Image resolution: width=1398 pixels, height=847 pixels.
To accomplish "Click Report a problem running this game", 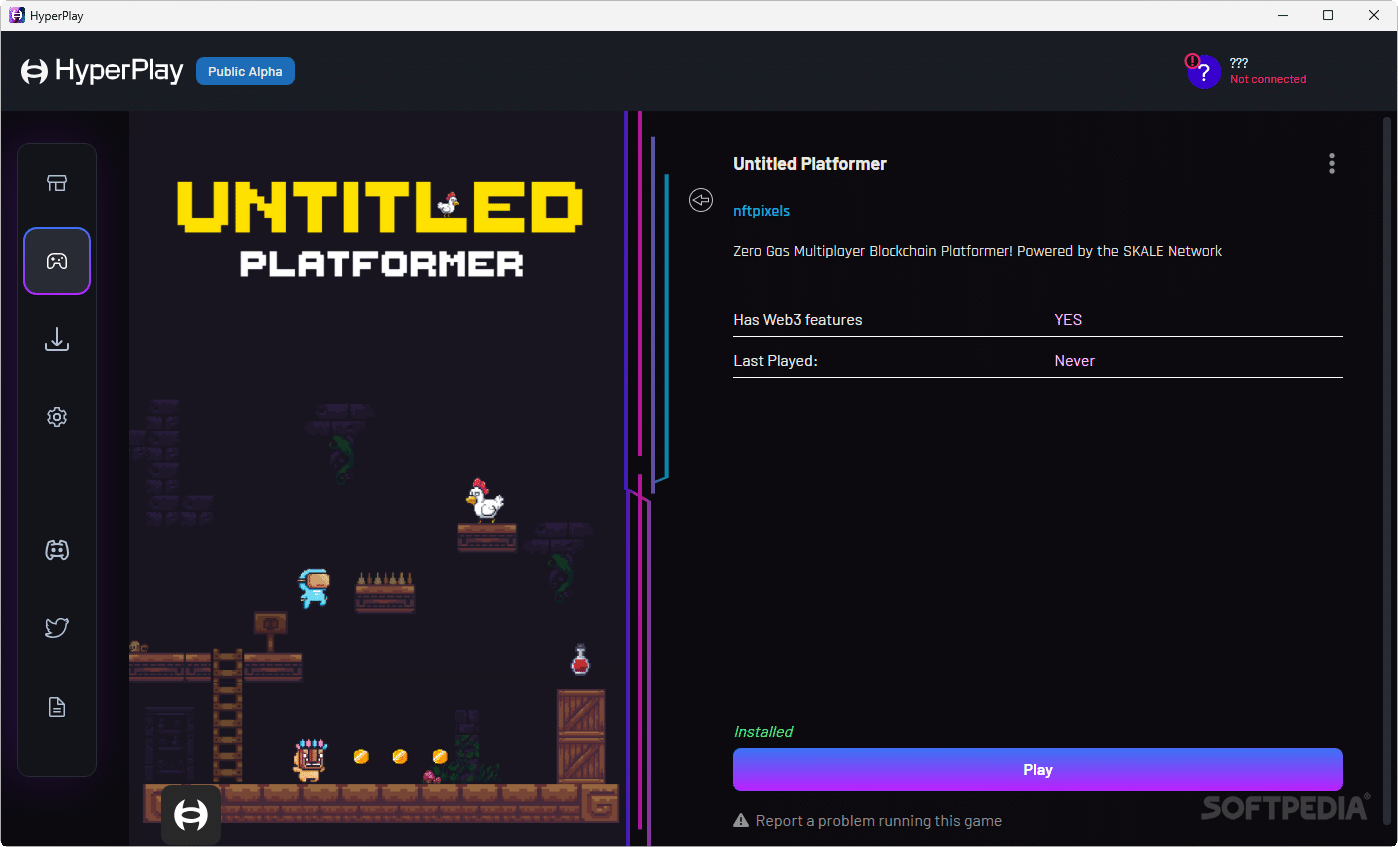I will (x=867, y=821).
